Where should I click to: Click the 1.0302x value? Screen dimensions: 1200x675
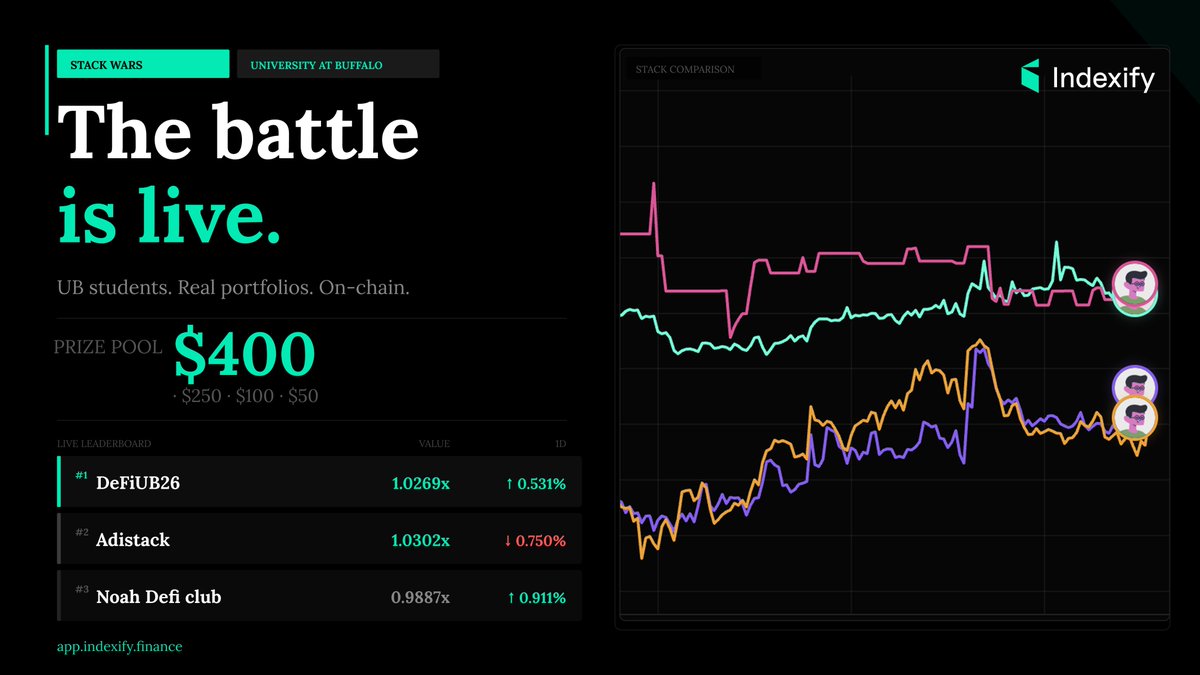point(420,541)
